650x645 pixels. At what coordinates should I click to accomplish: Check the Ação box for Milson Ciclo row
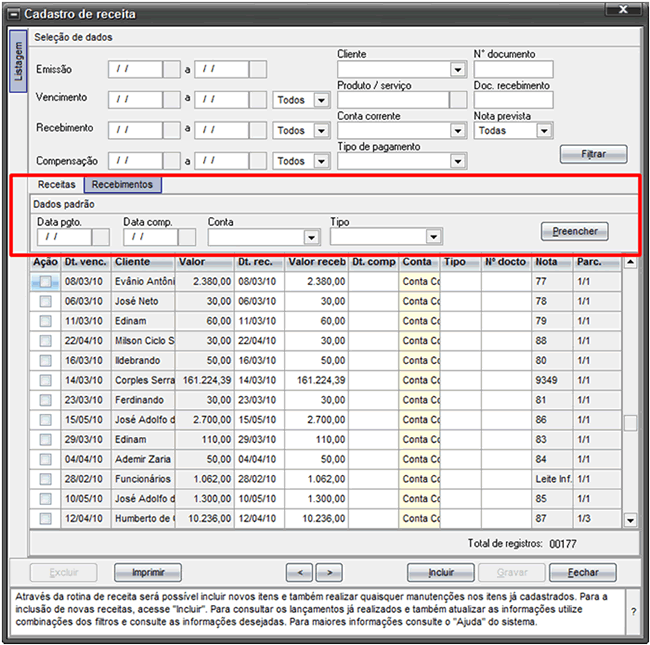point(45,341)
